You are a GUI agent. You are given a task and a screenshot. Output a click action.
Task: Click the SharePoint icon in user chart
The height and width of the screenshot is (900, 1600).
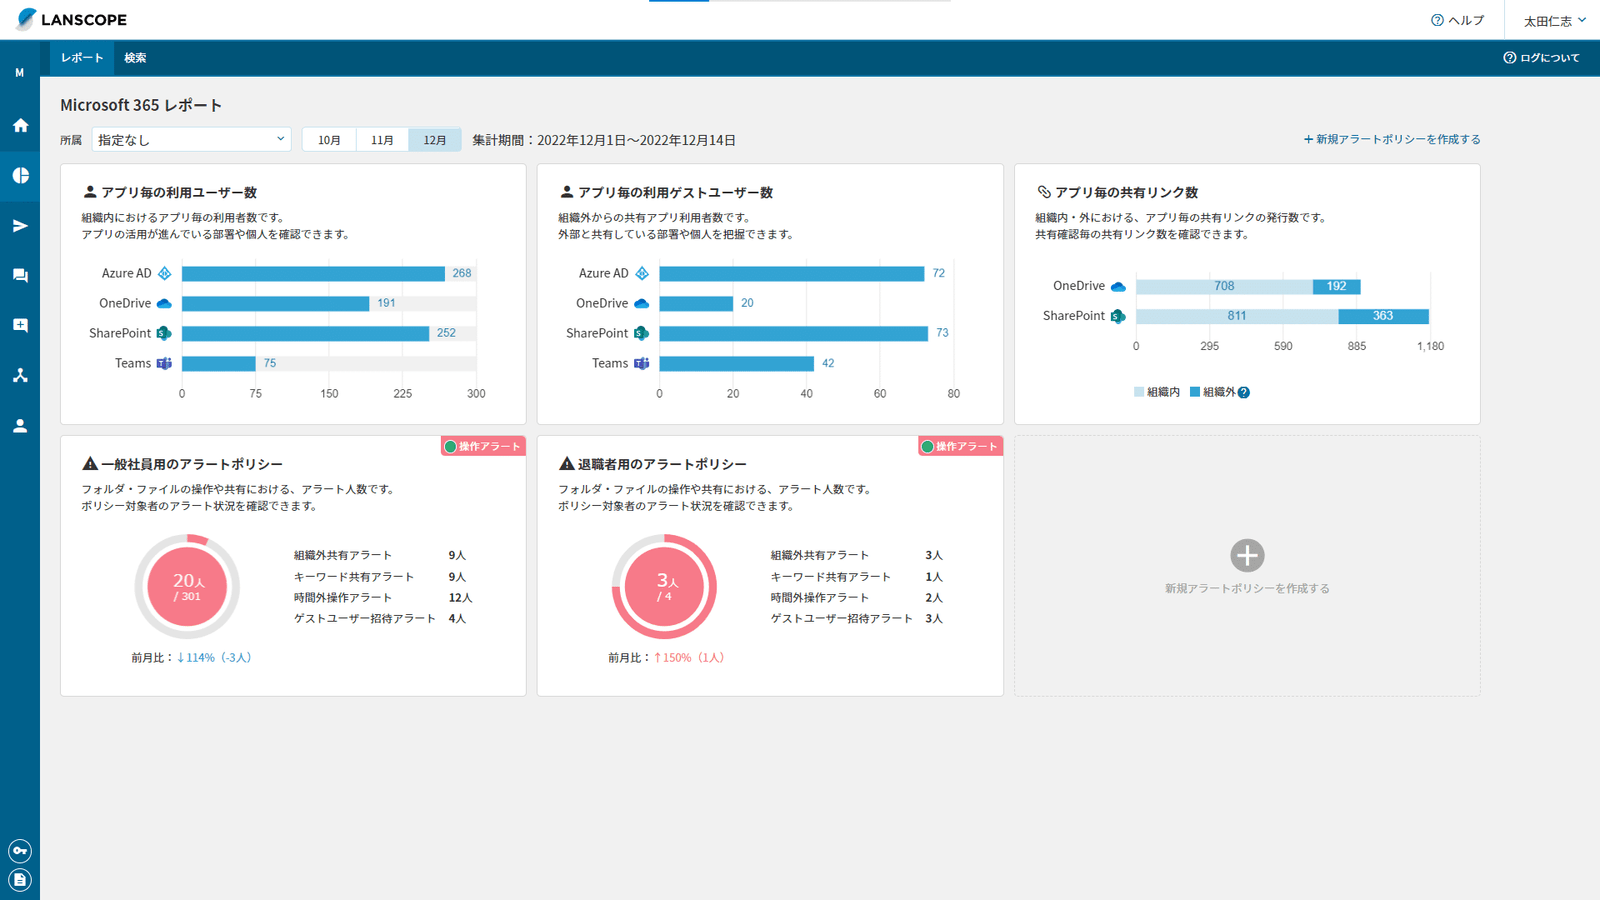tap(164, 333)
